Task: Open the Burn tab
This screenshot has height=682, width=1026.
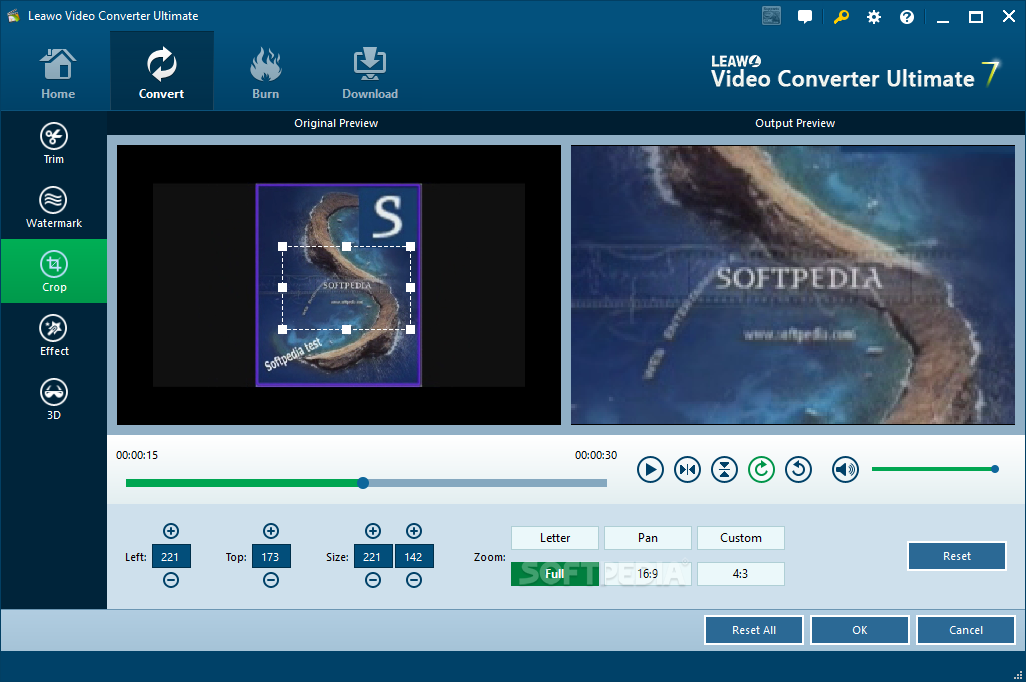Action: [266, 73]
